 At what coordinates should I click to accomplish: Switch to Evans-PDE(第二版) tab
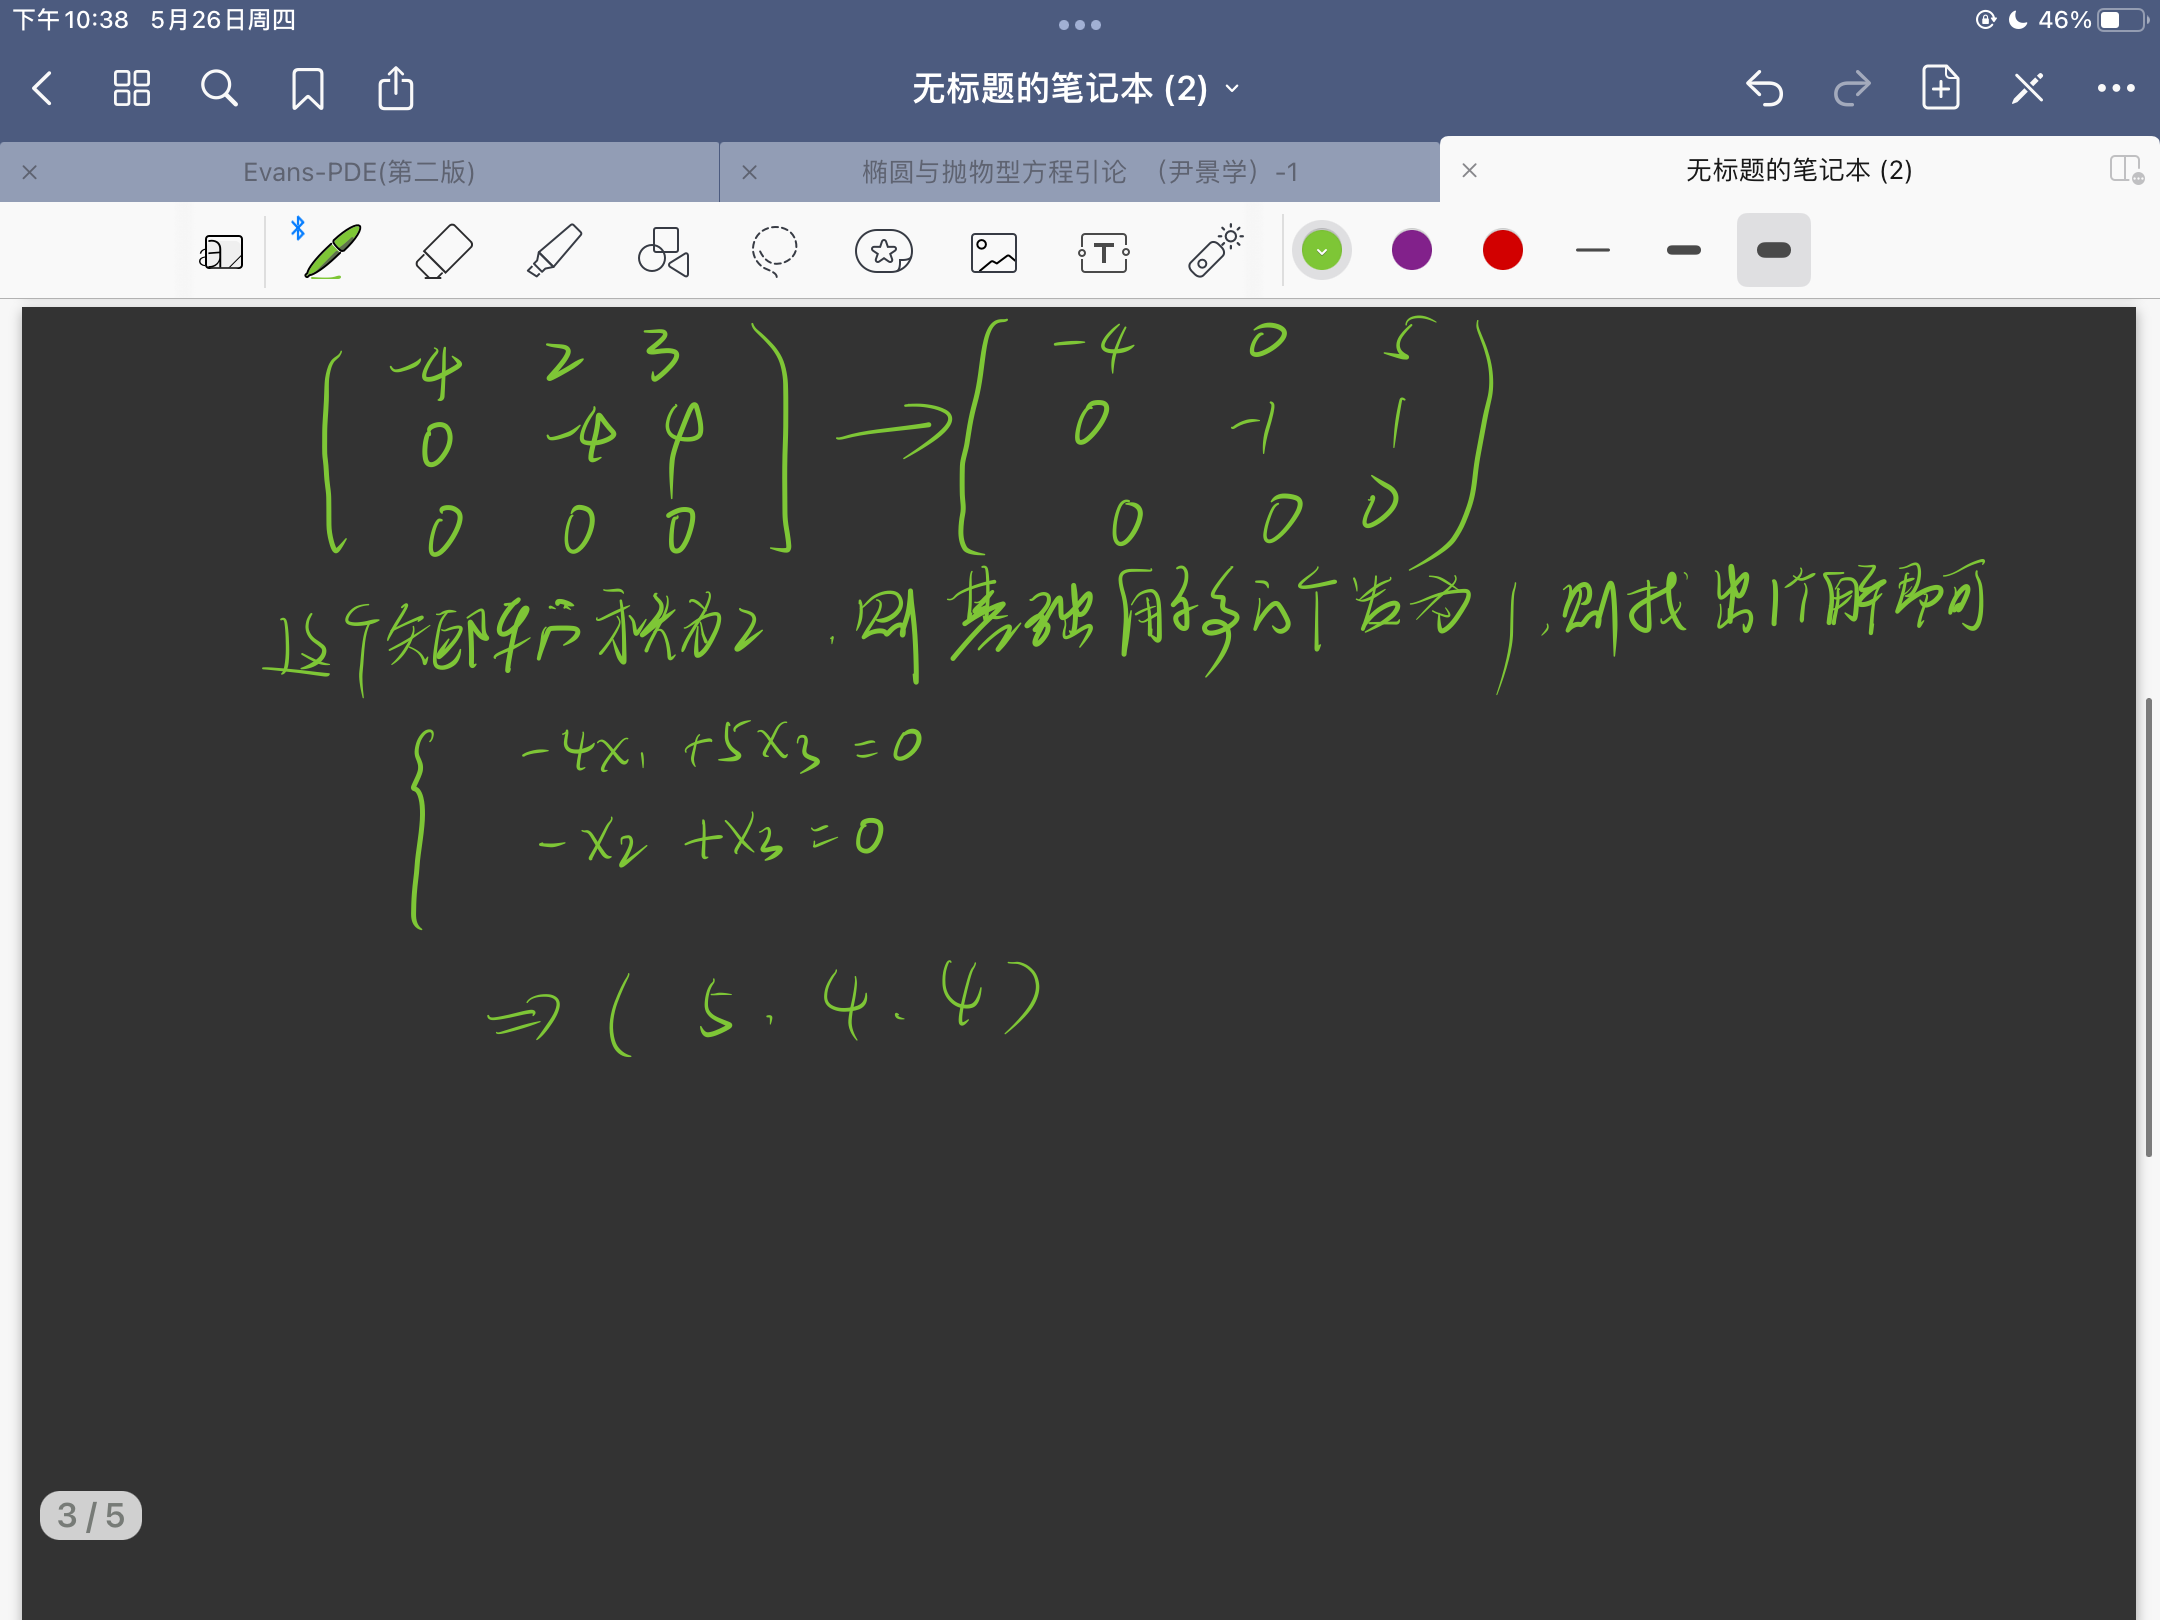pos(359,172)
